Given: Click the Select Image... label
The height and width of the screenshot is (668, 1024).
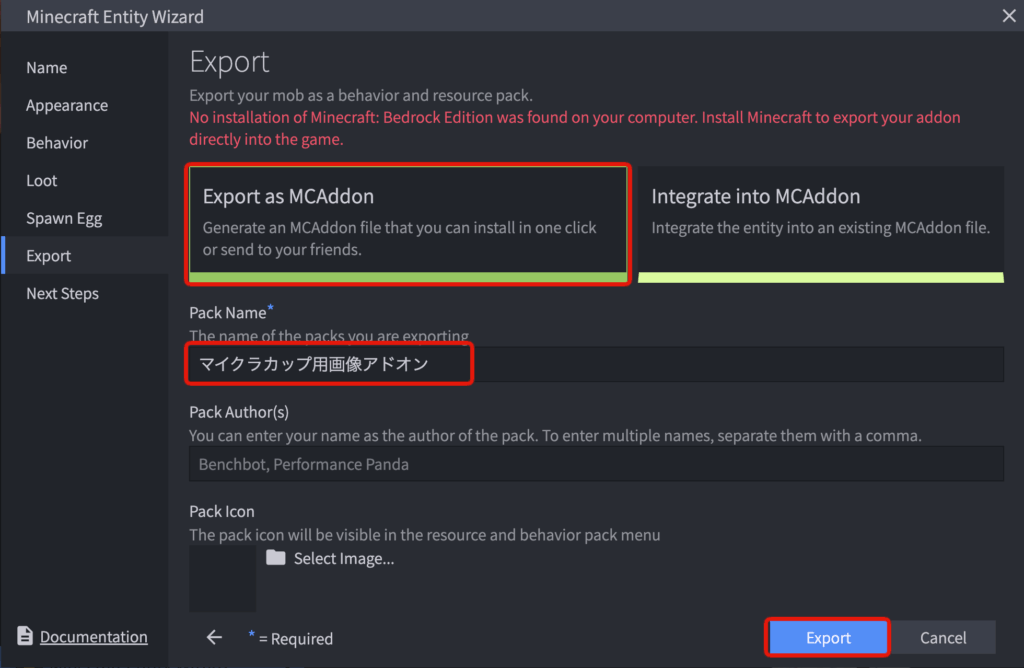Looking at the screenshot, I should tap(344, 559).
